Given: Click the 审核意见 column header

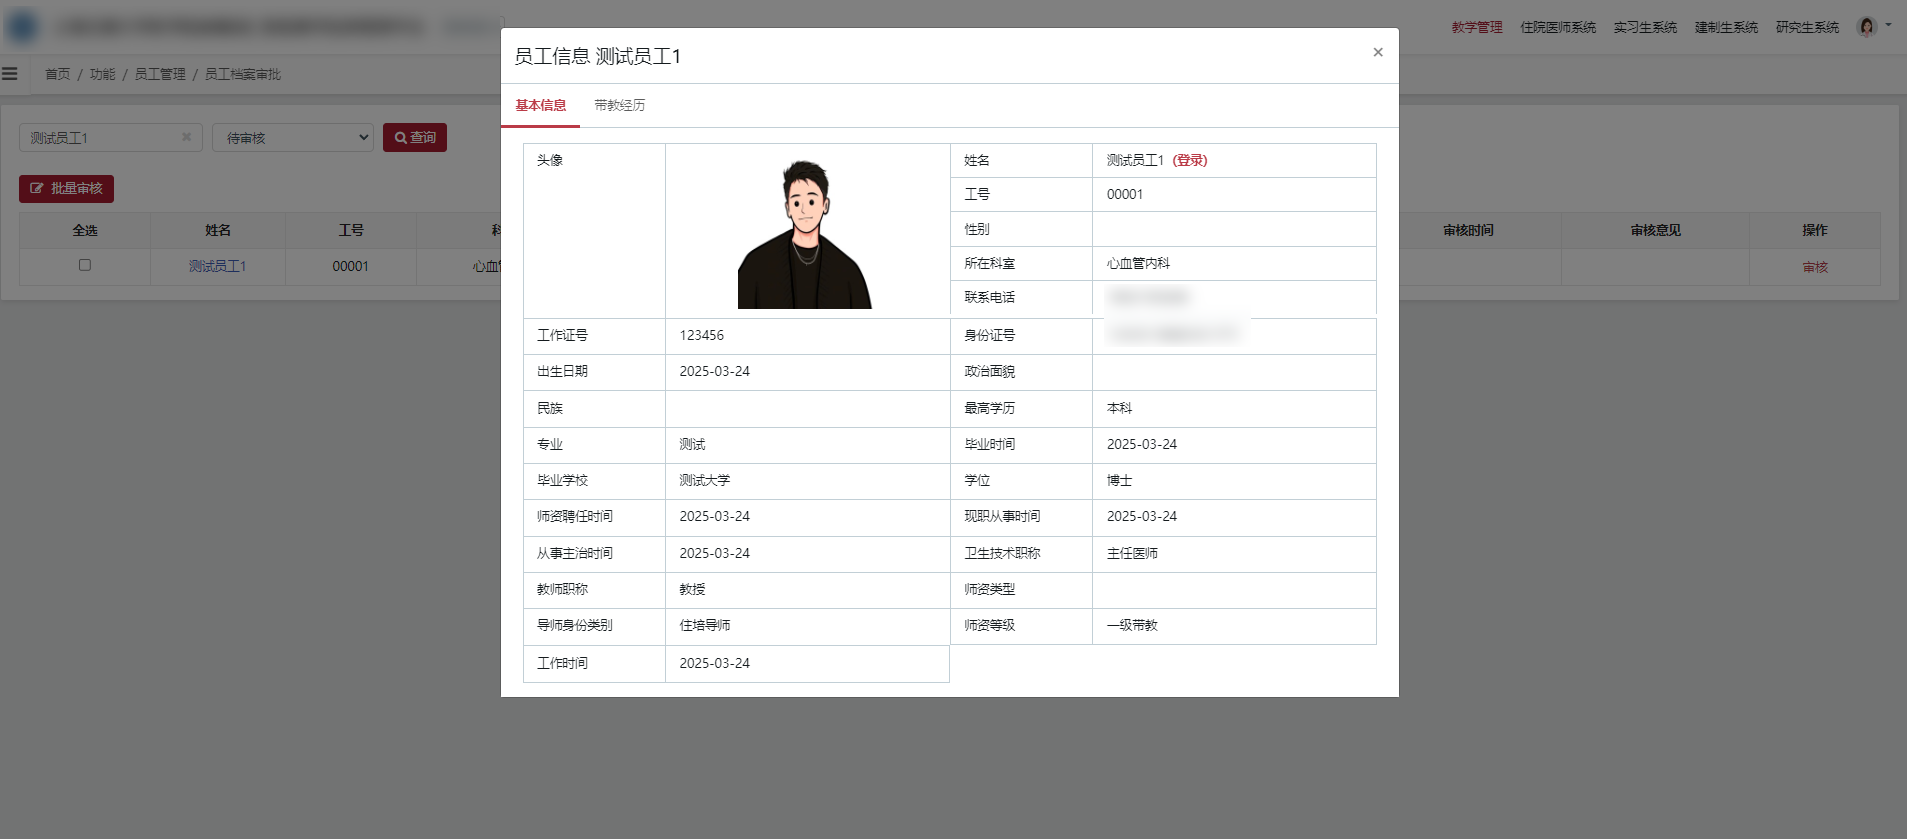Looking at the screenshot, I should 1656,230.
